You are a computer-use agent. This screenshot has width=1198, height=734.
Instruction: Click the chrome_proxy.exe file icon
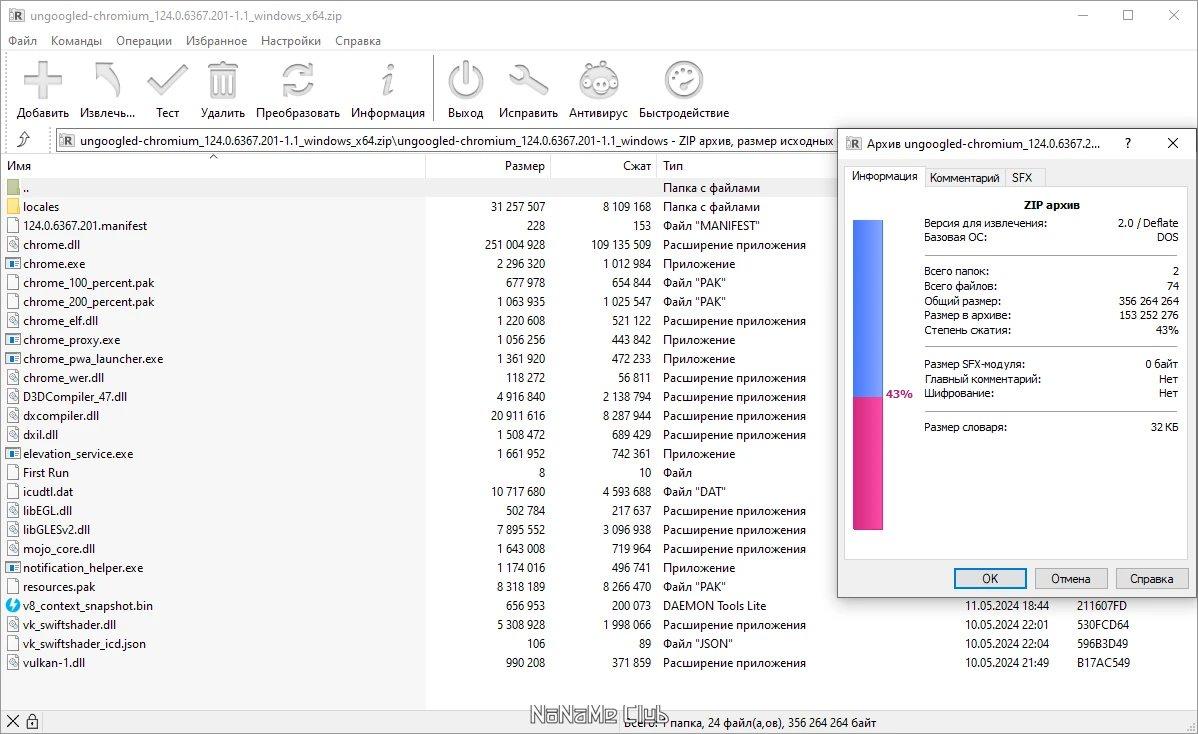point(12,339)
